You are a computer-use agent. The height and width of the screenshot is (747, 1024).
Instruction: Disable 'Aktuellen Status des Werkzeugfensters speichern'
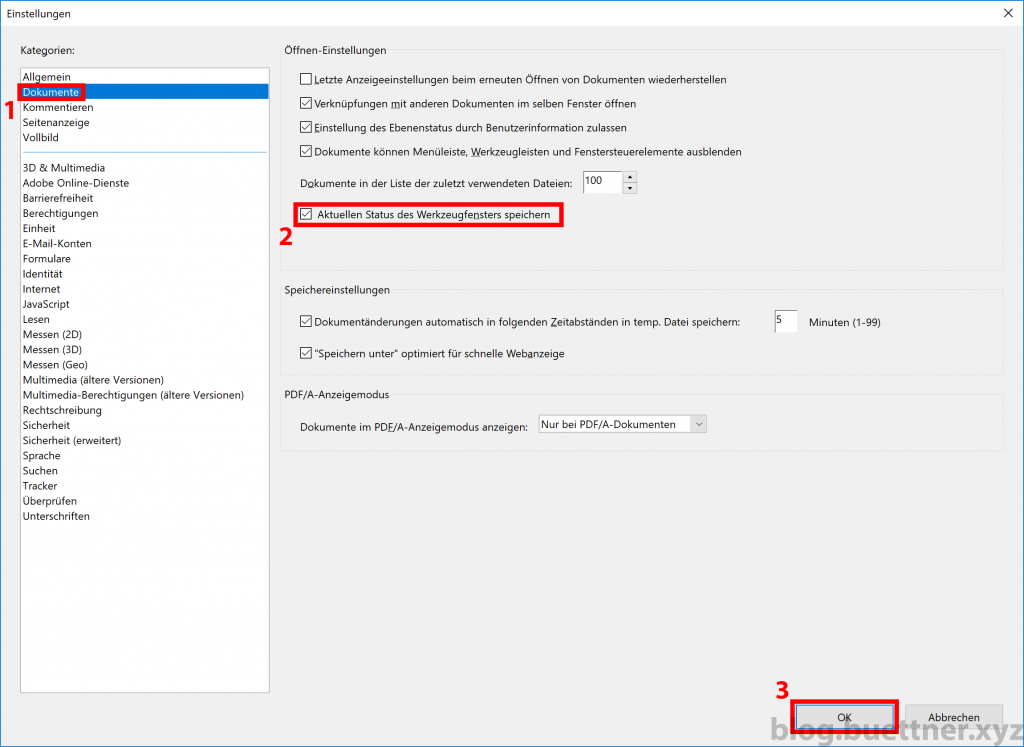(307, 214)
